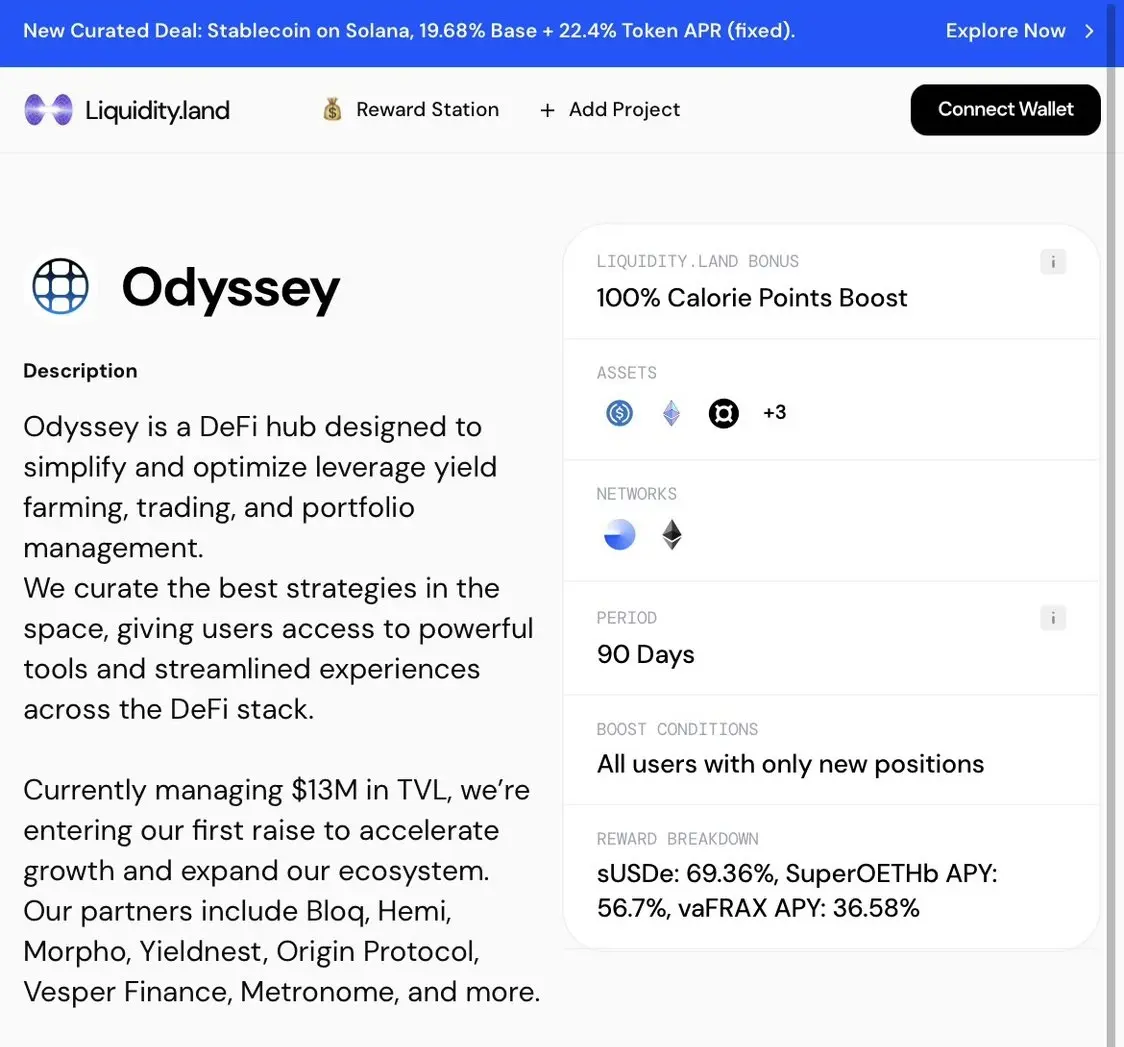Open the info icon beside Period
Screen dimensions: 1124x1047
pyautogui.click(x=1052, y=618)
